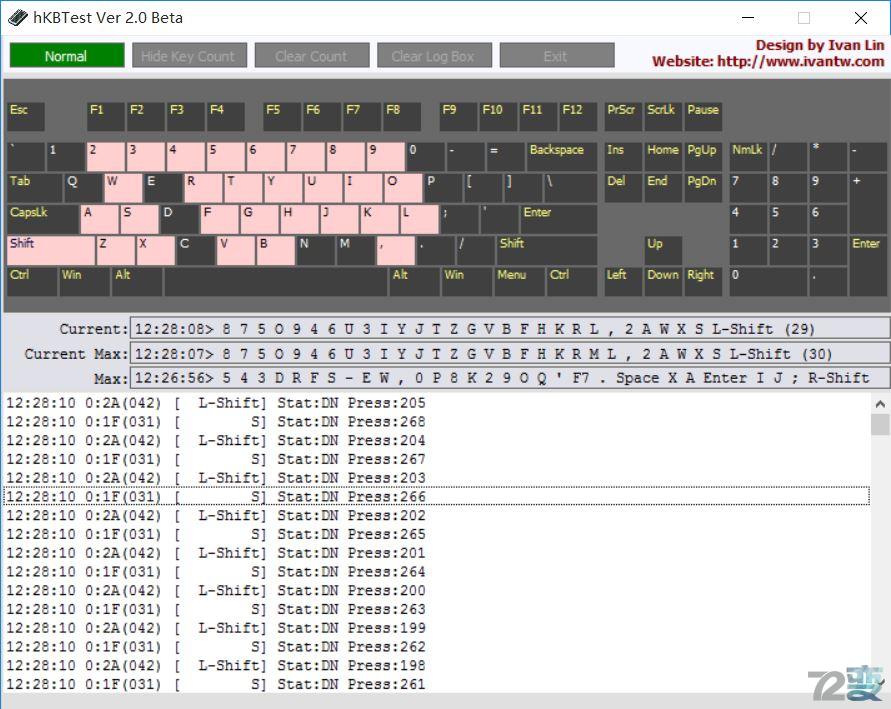Viewport: 891px width, 709px height.
Task: Click the Current keys text field
Action: (x=510, y=329)
